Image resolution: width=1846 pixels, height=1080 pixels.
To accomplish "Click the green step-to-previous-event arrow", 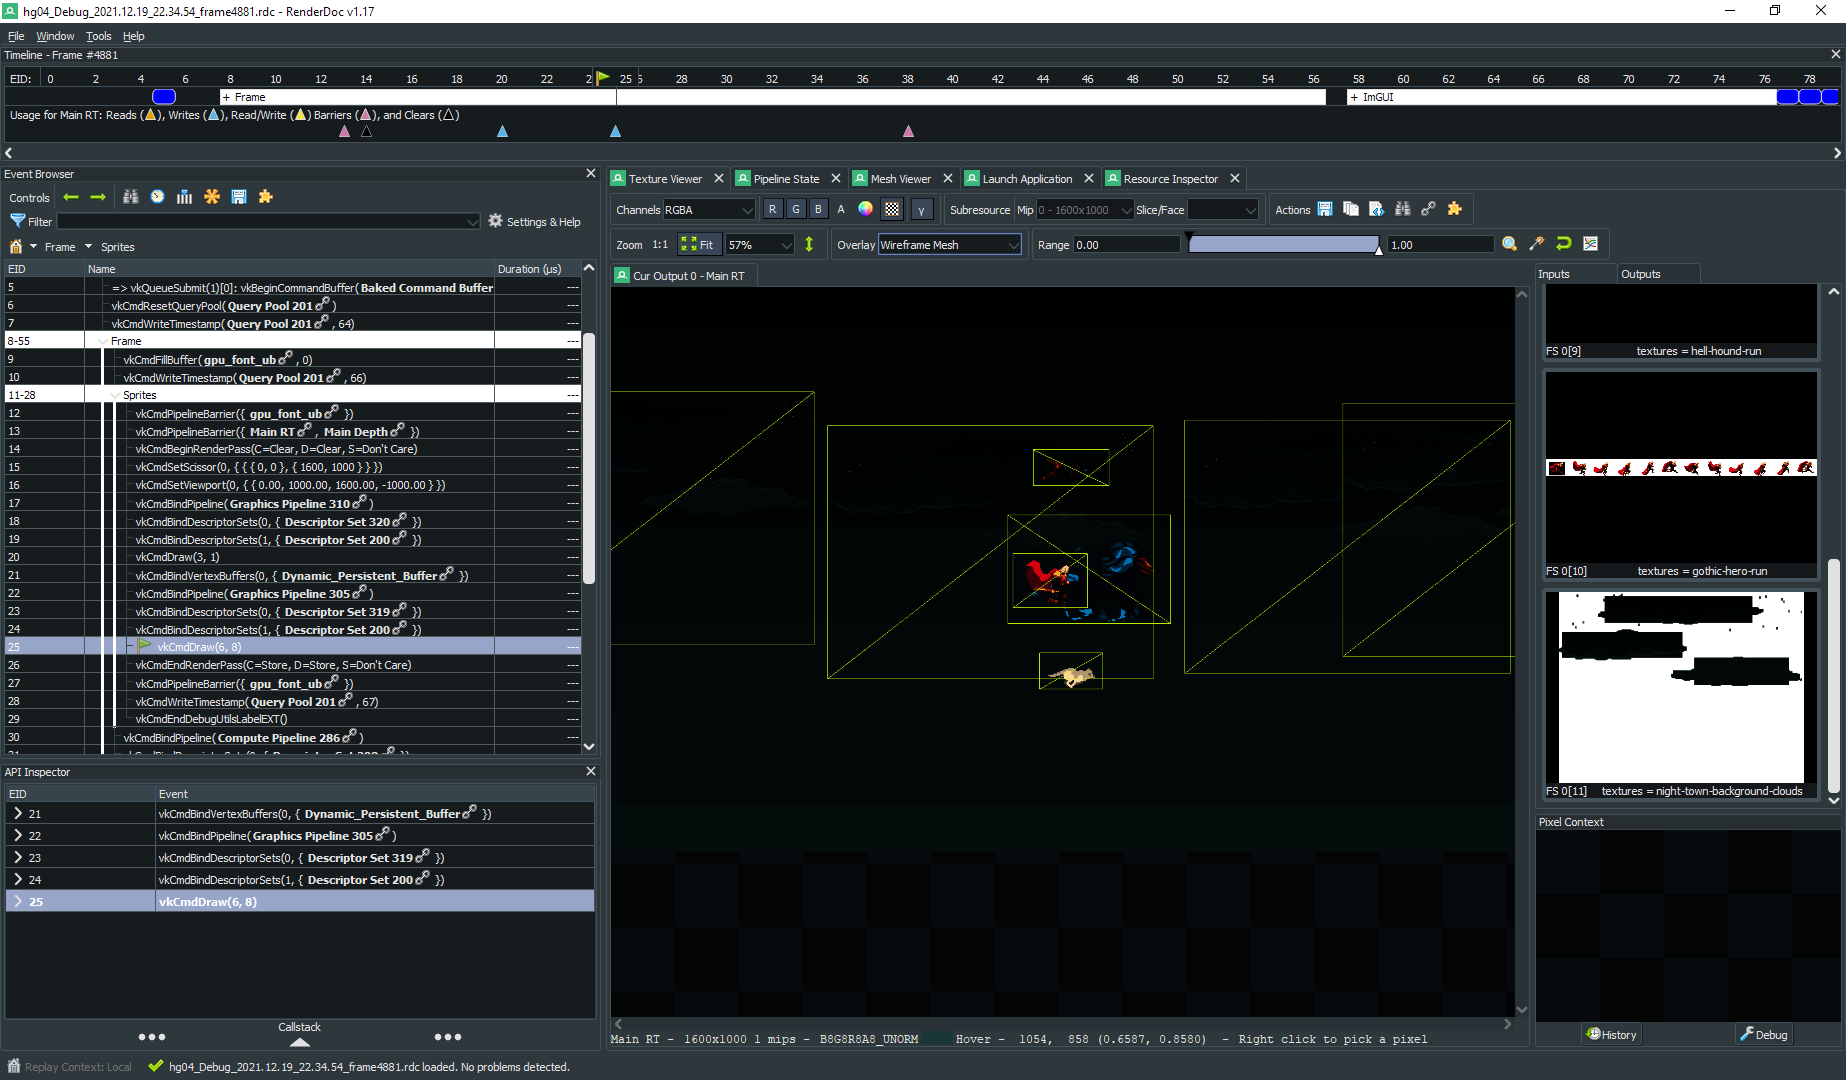I will pos(71,197).
